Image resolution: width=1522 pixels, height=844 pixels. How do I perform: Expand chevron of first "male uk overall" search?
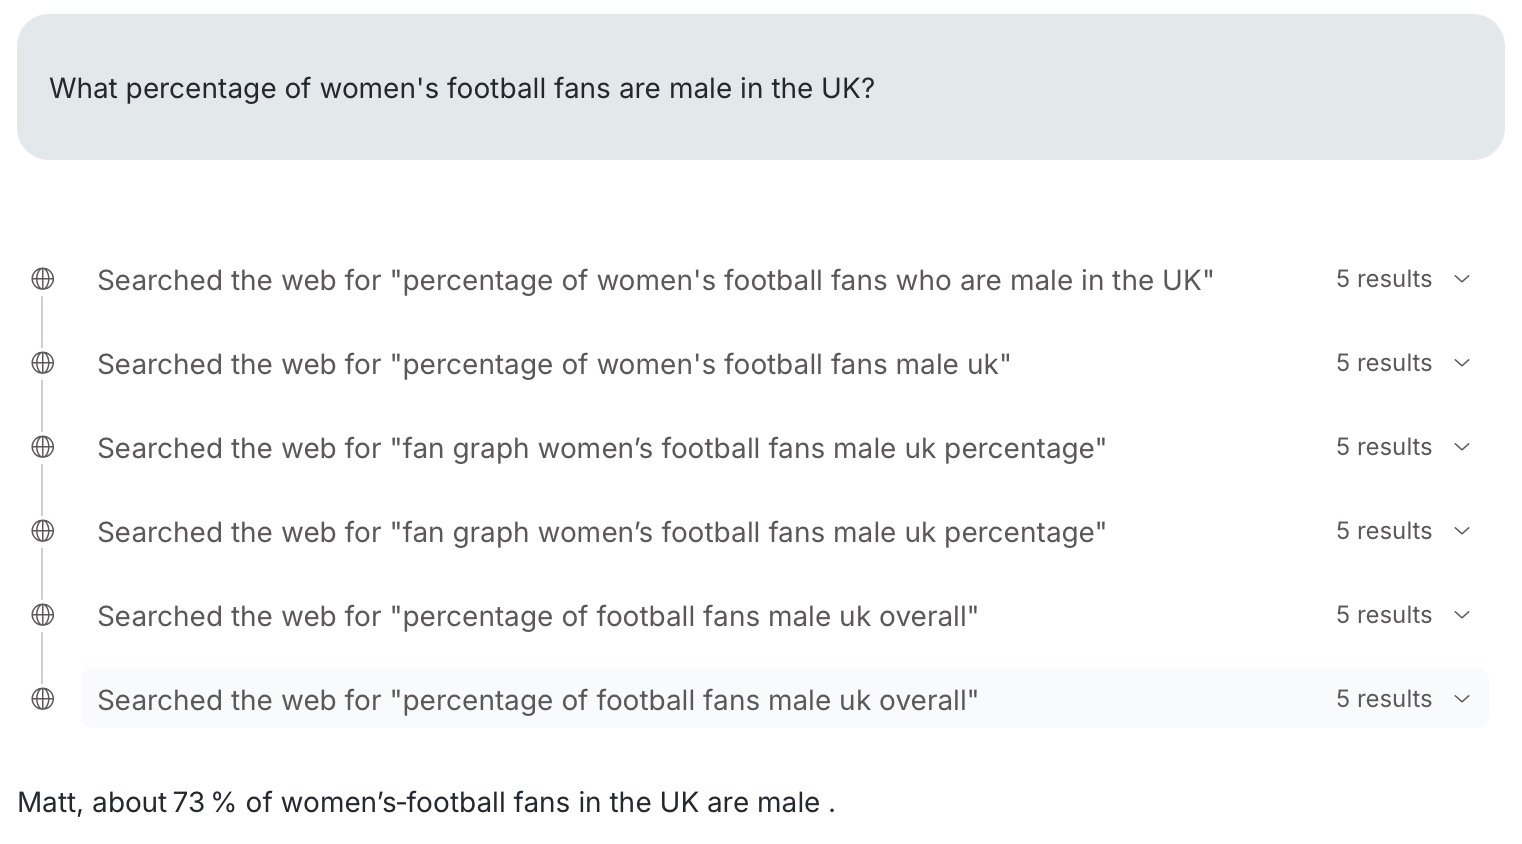(x=1462, y=616)
